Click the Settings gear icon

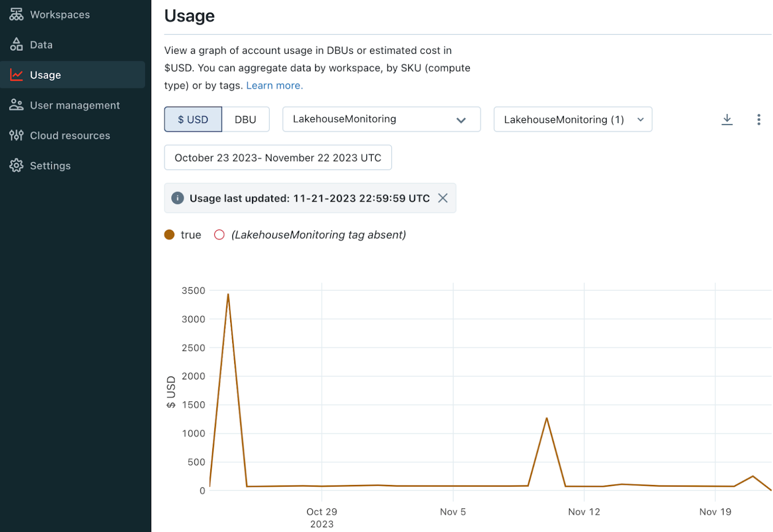click(x=16, y=165)
